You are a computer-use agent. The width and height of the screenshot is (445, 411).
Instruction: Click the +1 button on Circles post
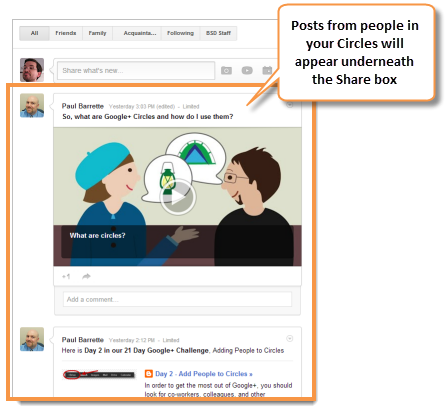pyautogui.click(x=66, y=276)
